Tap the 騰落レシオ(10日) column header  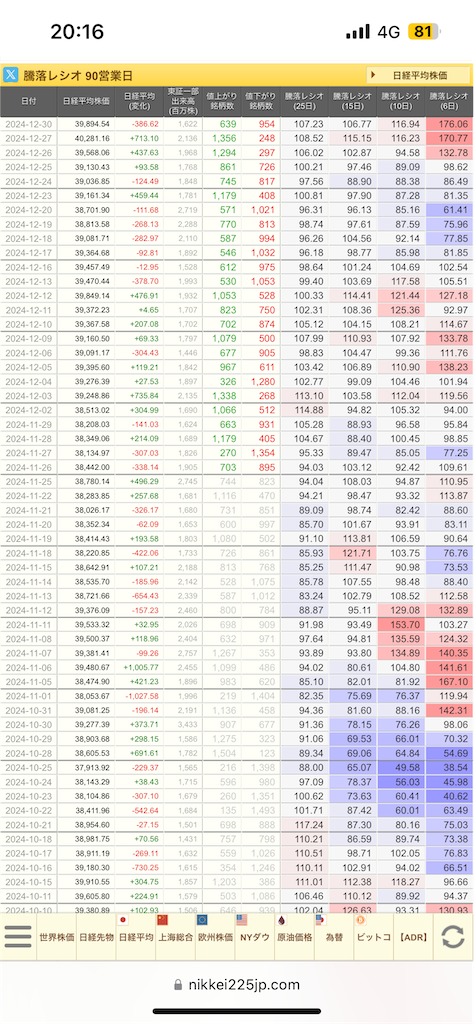[401, 101]
